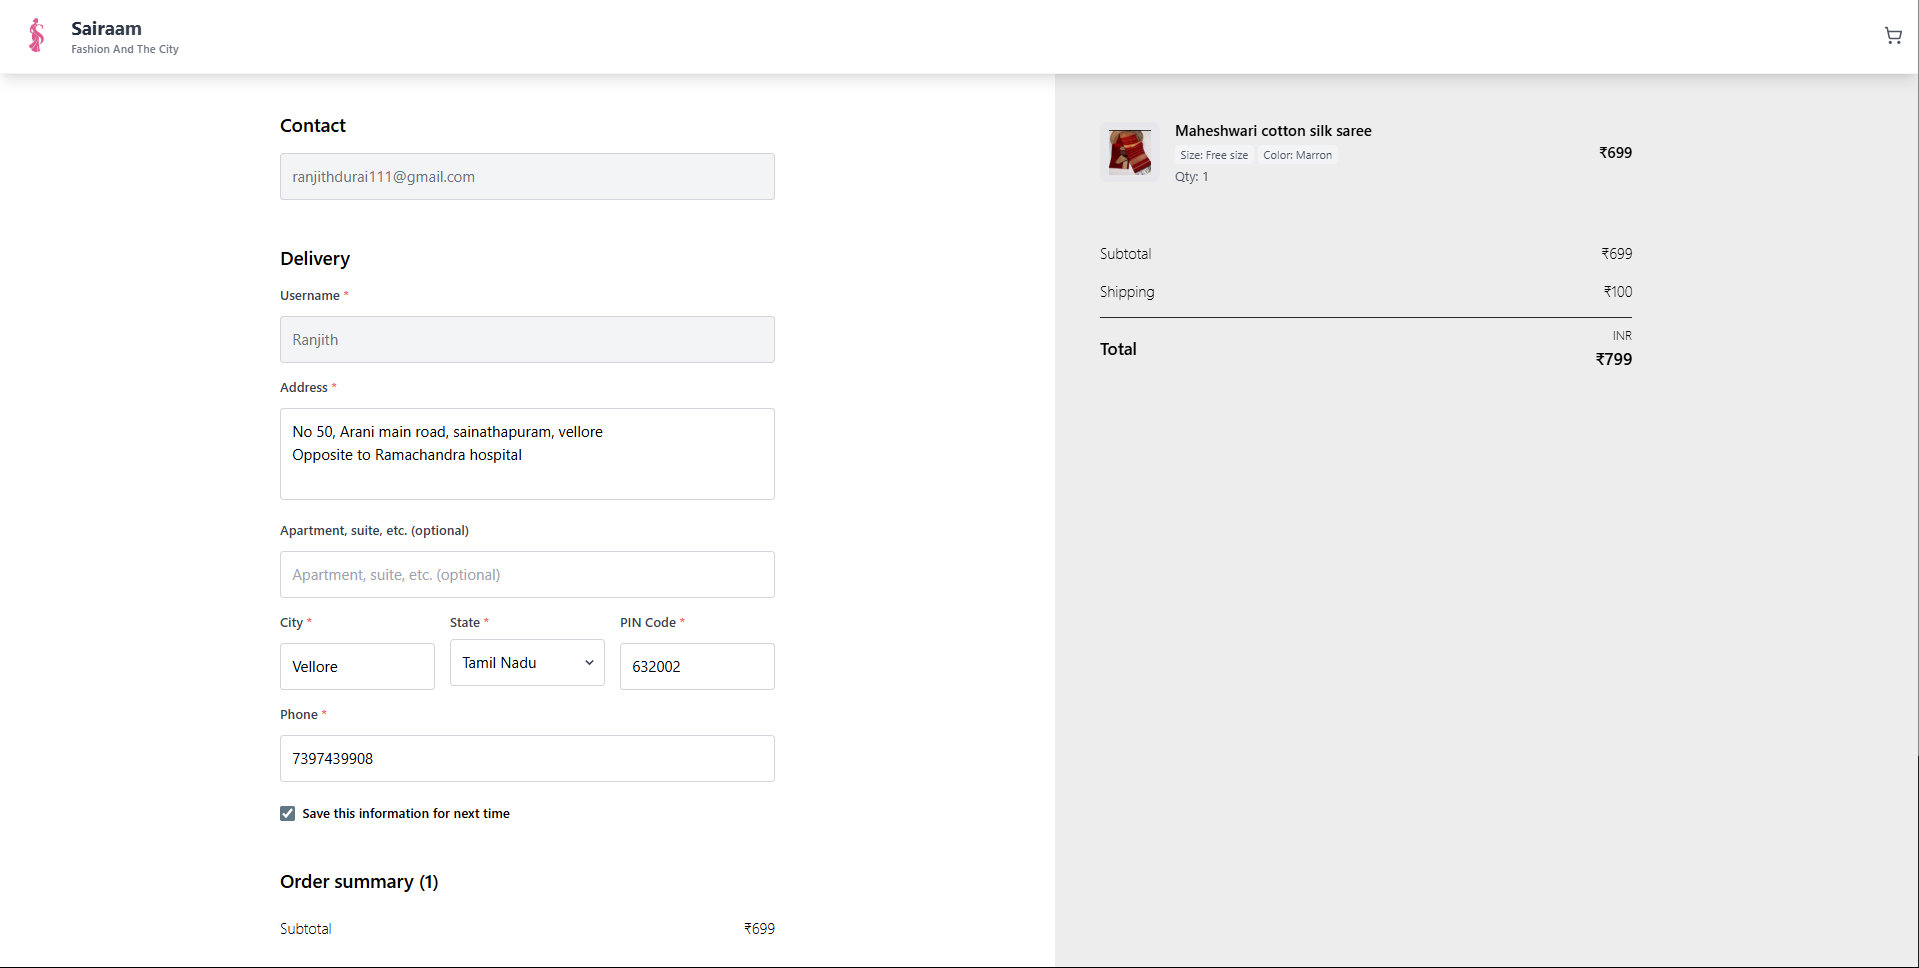Click the Phone number input field
The height and width of the screenshot is (968, 1919).
(527, 759)
